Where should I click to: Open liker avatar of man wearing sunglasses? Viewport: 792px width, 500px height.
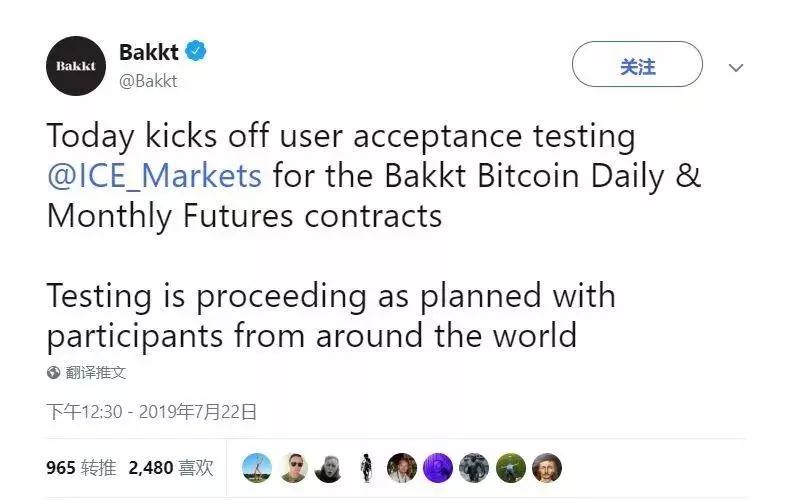pos(293,467)
